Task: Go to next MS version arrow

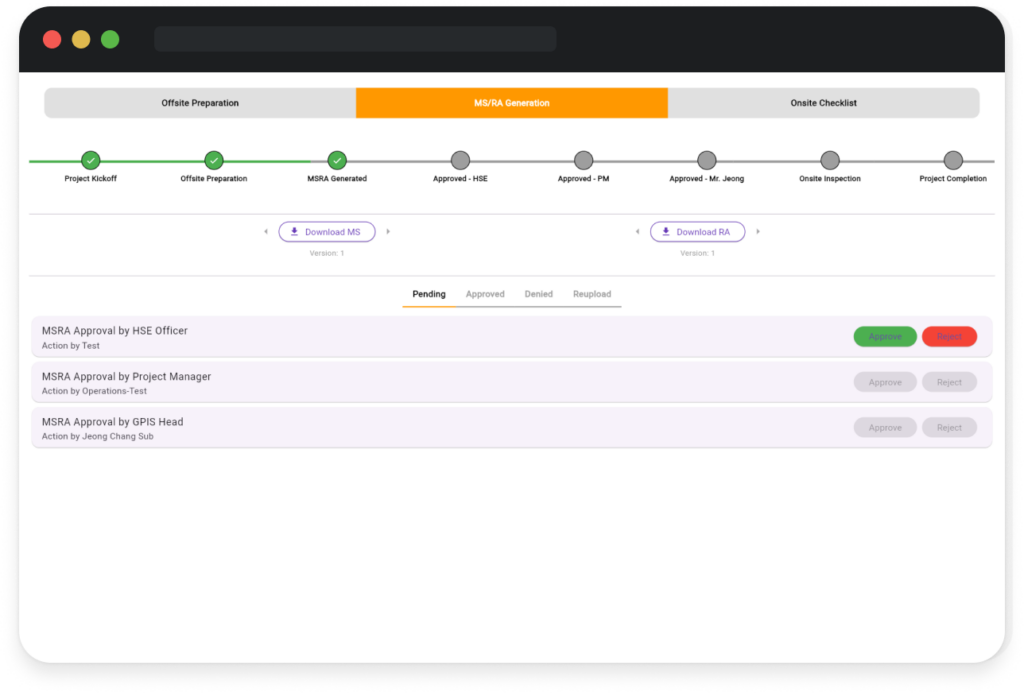Action: point(388,232)
